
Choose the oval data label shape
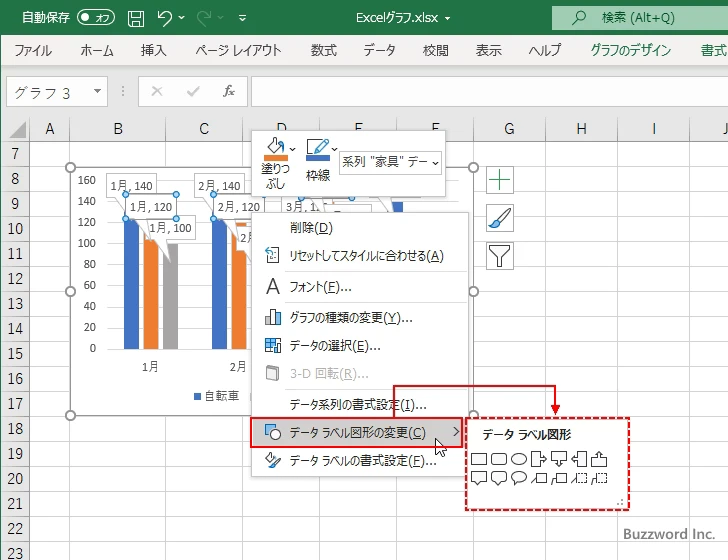(x=519, y=459)
